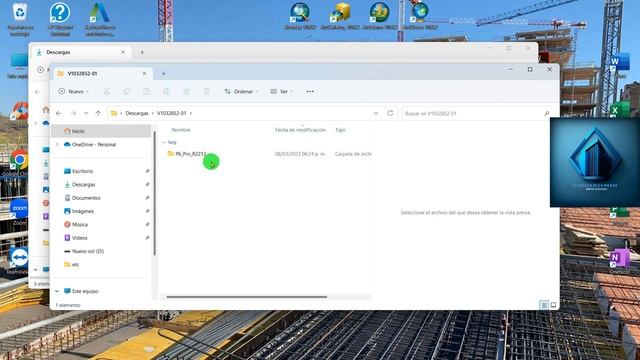Click Descargas in the address breadcrumb
Screen dimensions: 640x360
(x=137, y=113)
